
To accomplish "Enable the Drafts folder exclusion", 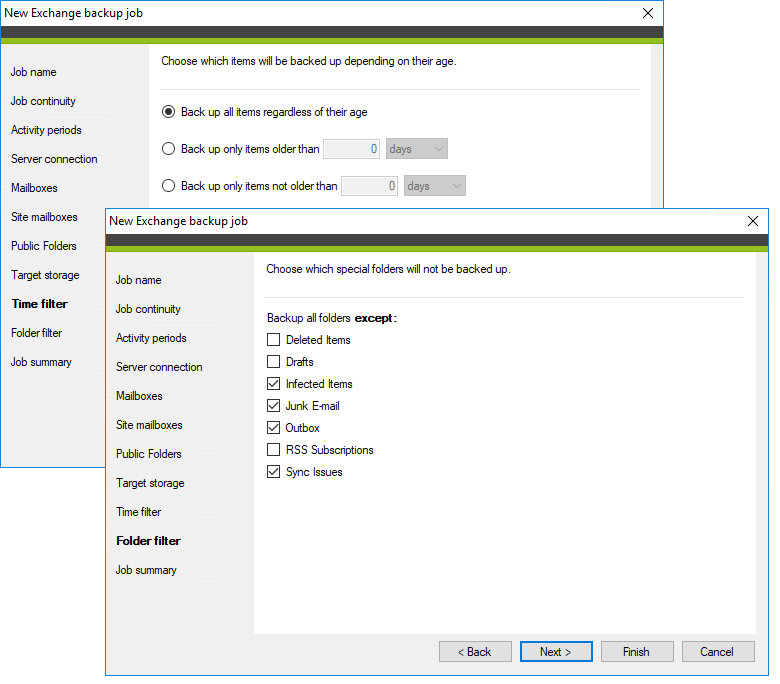I will (274, 362).
